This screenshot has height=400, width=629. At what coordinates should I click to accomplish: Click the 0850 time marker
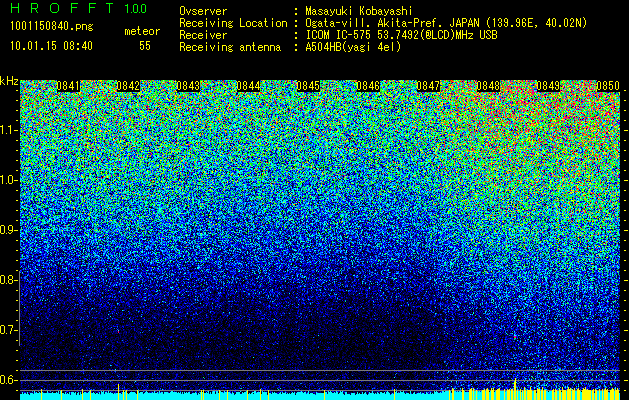click(608, 86)
